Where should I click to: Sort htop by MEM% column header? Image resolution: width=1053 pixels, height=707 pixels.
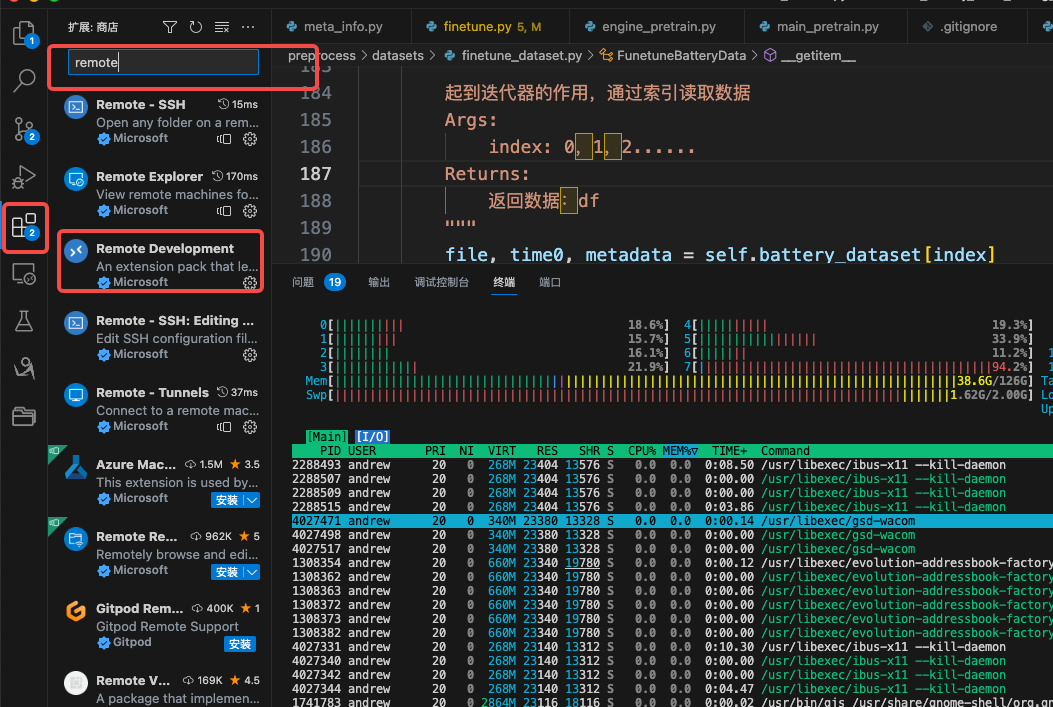point(680,451)
